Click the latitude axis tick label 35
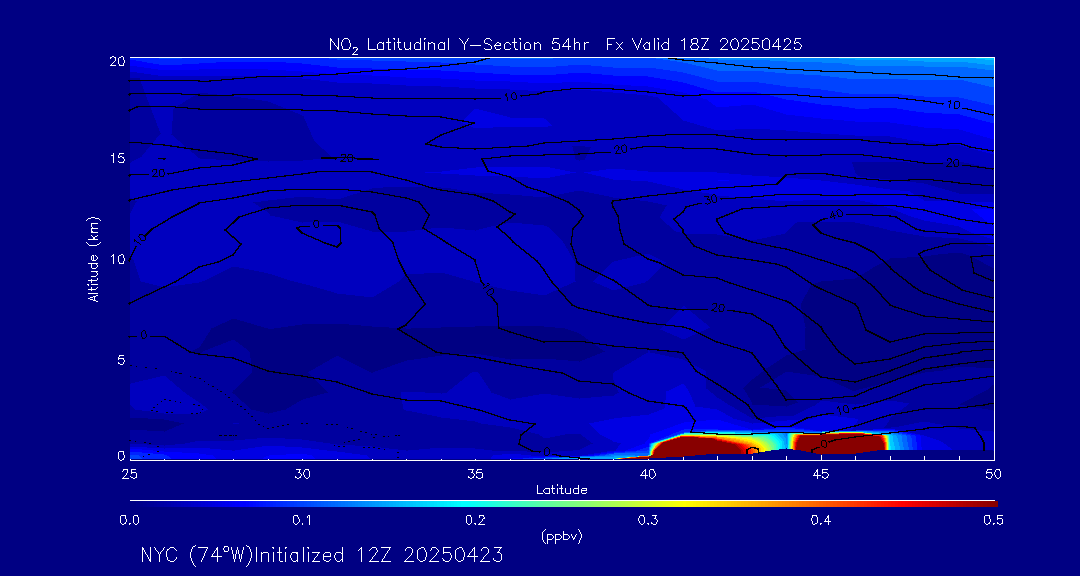This screenshot has width=1080, height=576. click(x=475, y=473)
